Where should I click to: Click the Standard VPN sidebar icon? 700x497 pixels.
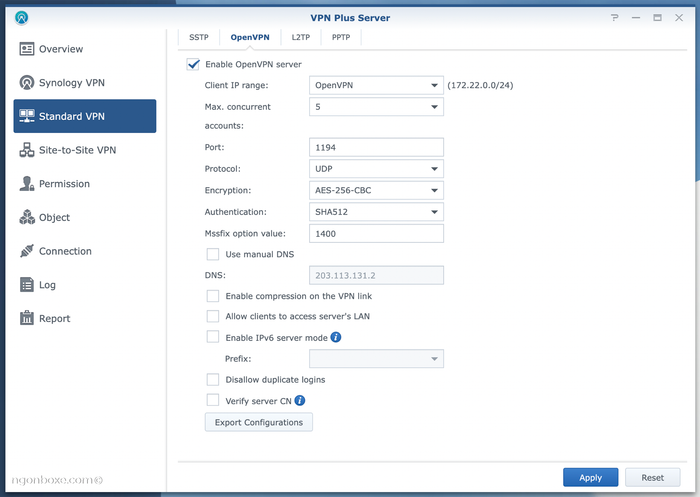pos(27,116)
